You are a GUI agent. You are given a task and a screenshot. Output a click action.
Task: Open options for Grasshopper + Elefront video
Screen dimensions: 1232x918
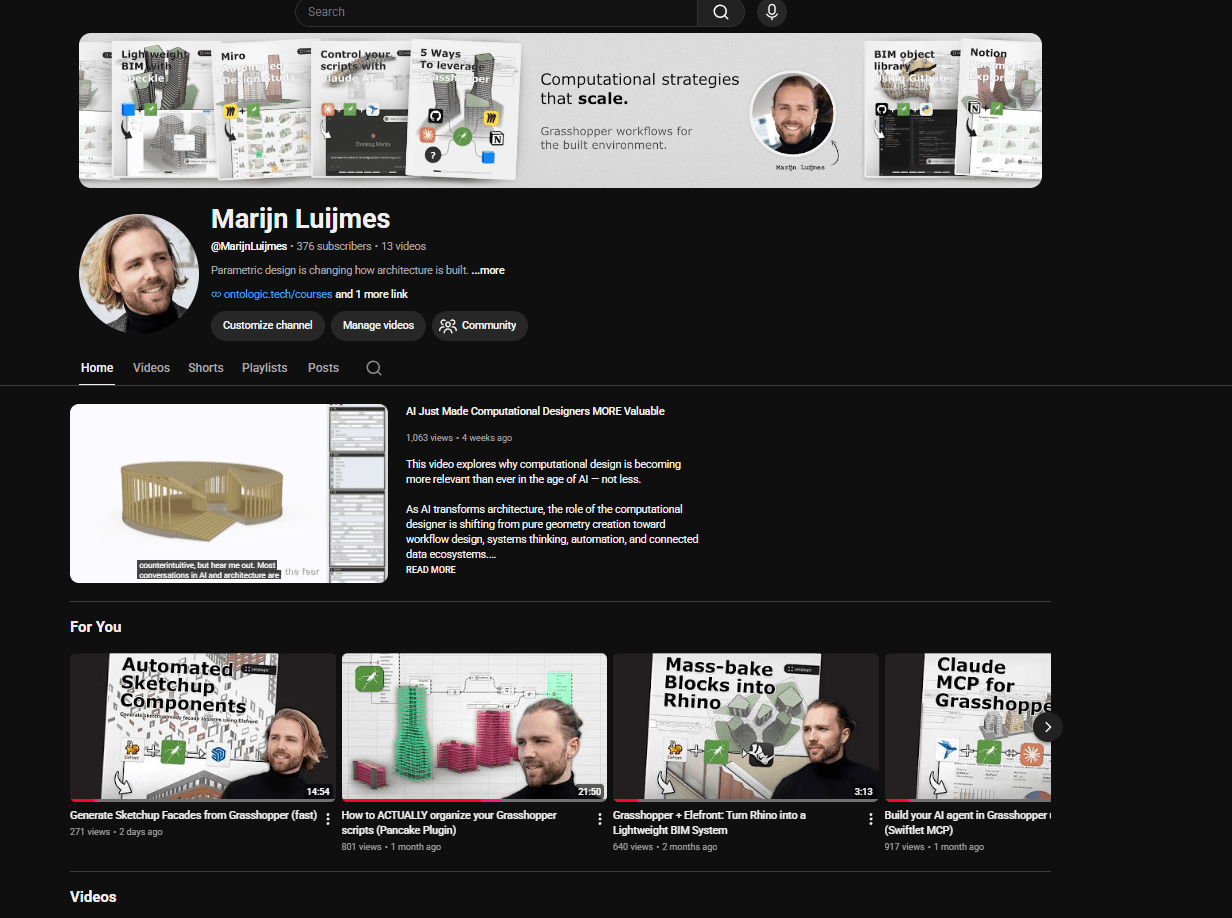(x=872, y=819)
